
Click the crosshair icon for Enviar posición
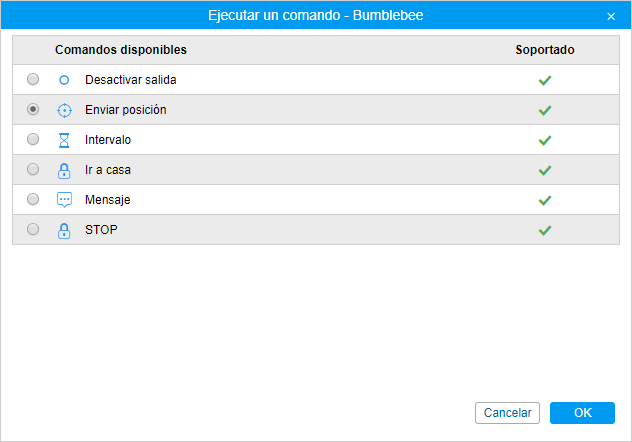pos(64,110)
